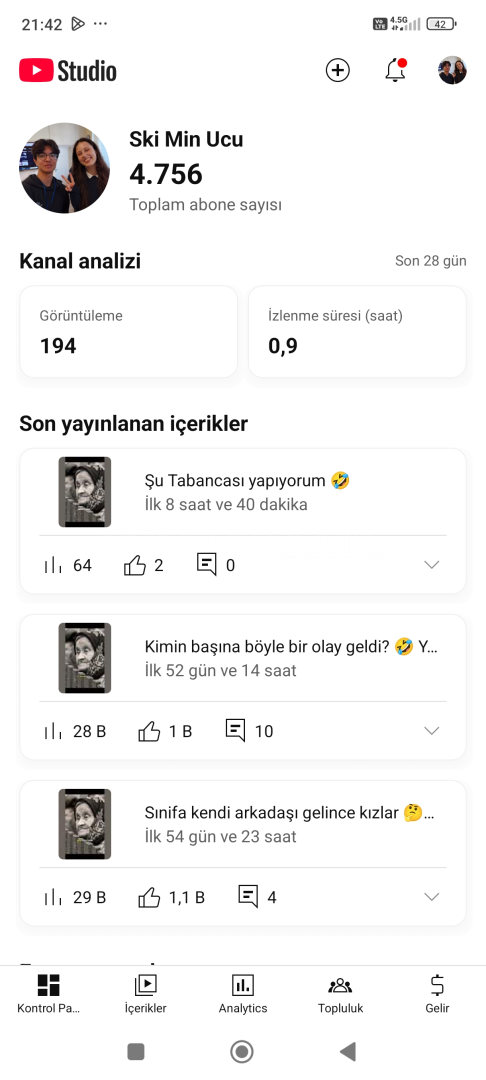486x1080 pixels.
Task: Open the Görüntüleme 194 analytics card
Action: [129, 332]
